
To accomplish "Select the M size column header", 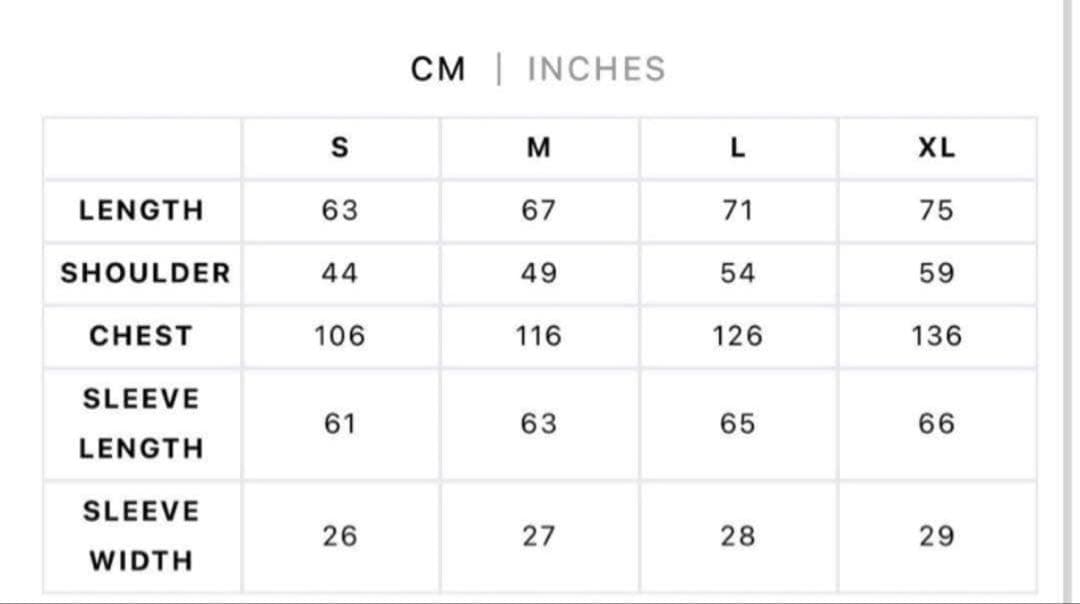I will [x=538, y=148].
